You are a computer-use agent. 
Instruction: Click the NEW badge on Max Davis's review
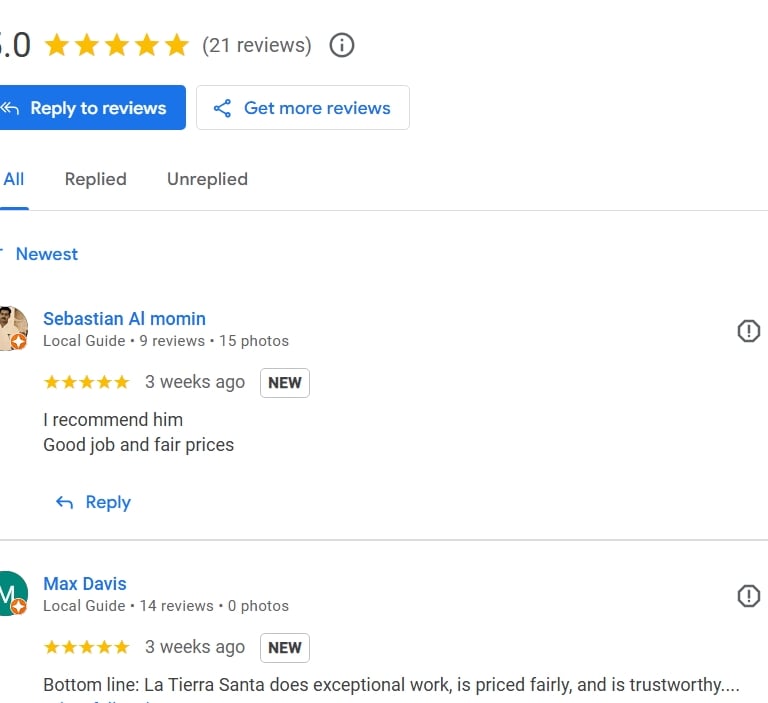pos(285,648)
